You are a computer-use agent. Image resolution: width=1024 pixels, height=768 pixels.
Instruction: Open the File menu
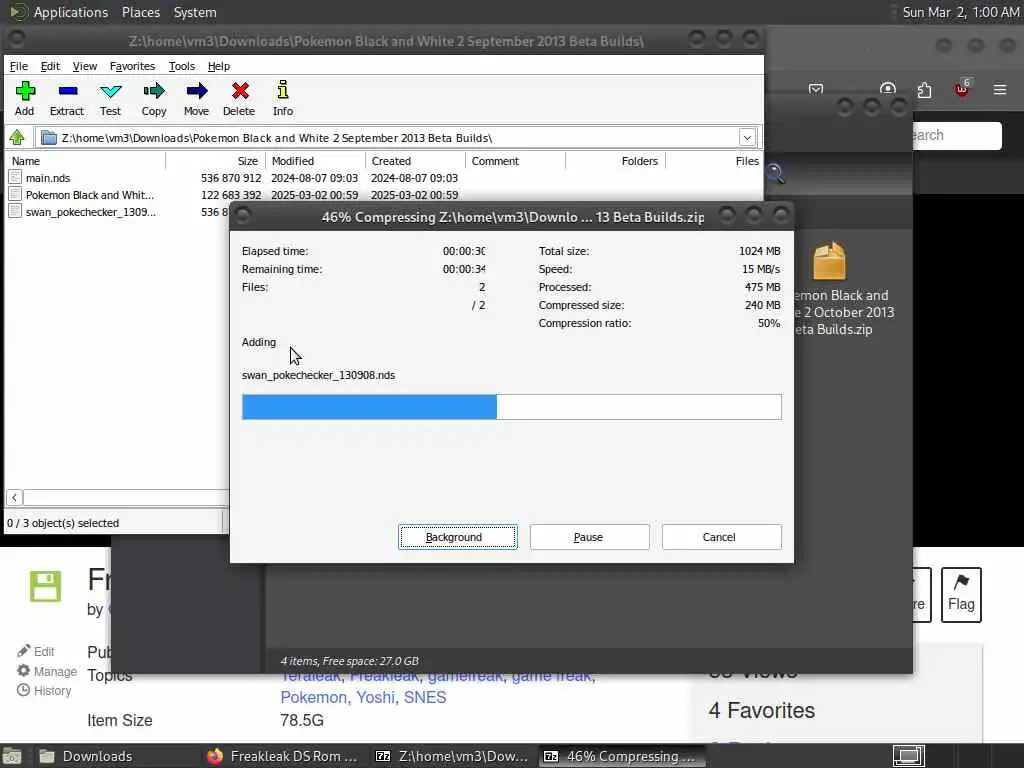pyautogui.click(x=18, y=66)
